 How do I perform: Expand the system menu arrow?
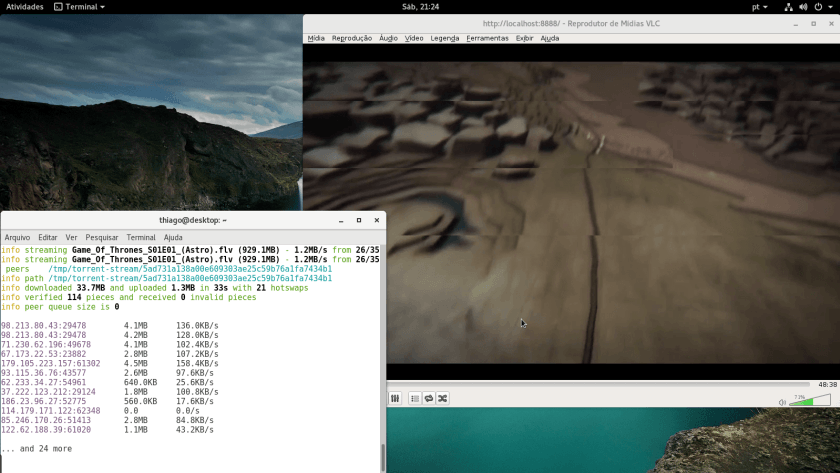click(832, 7)
